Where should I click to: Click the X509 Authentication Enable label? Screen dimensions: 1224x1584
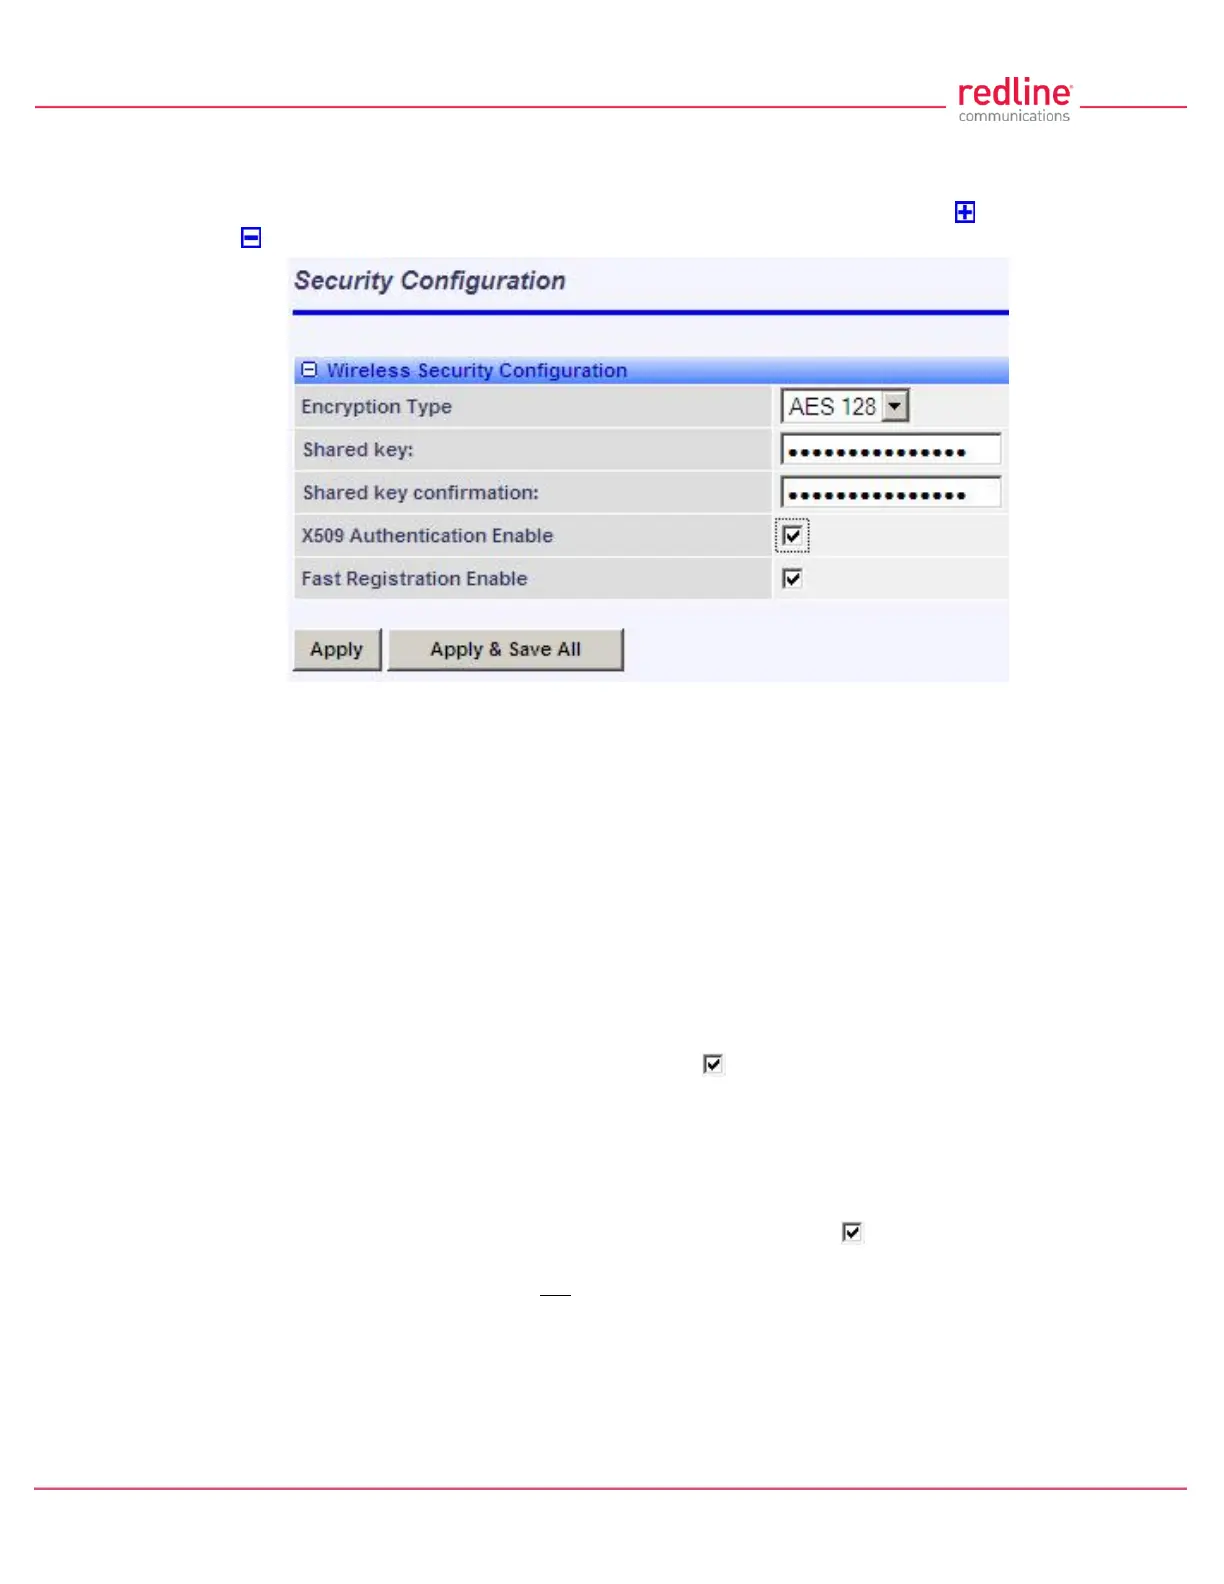427,536
